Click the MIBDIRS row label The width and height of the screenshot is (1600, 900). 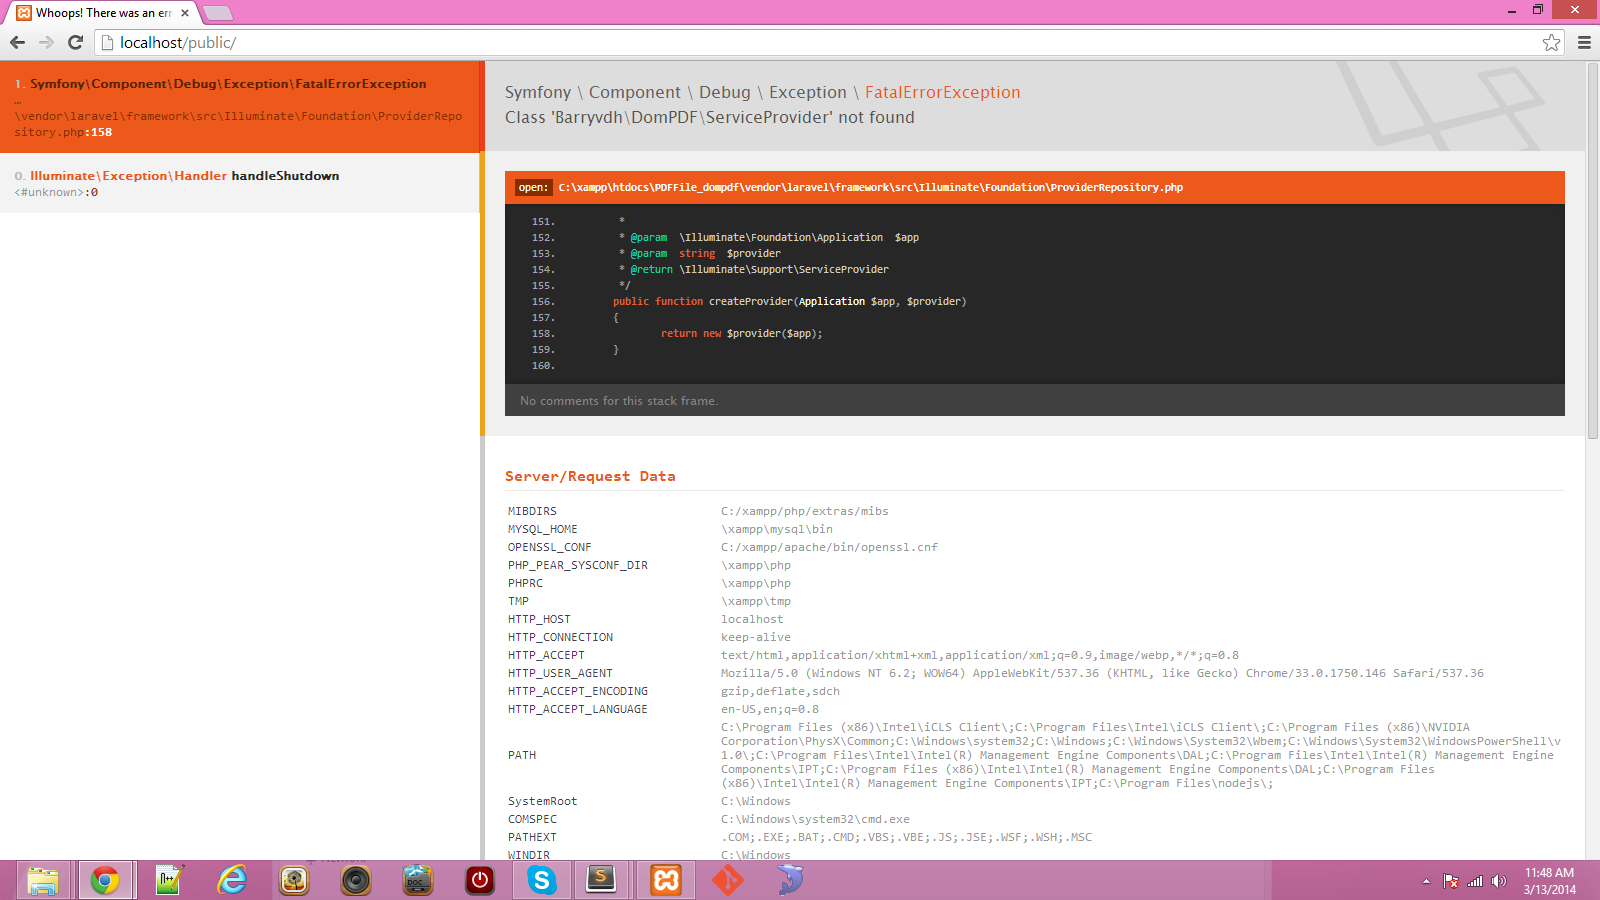tap(532, 511)
